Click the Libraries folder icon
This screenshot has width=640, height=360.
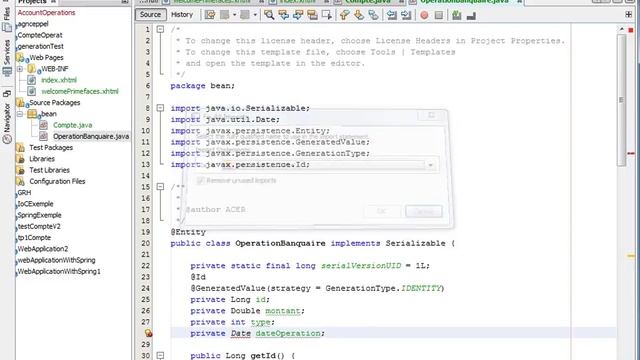(20, 159)
